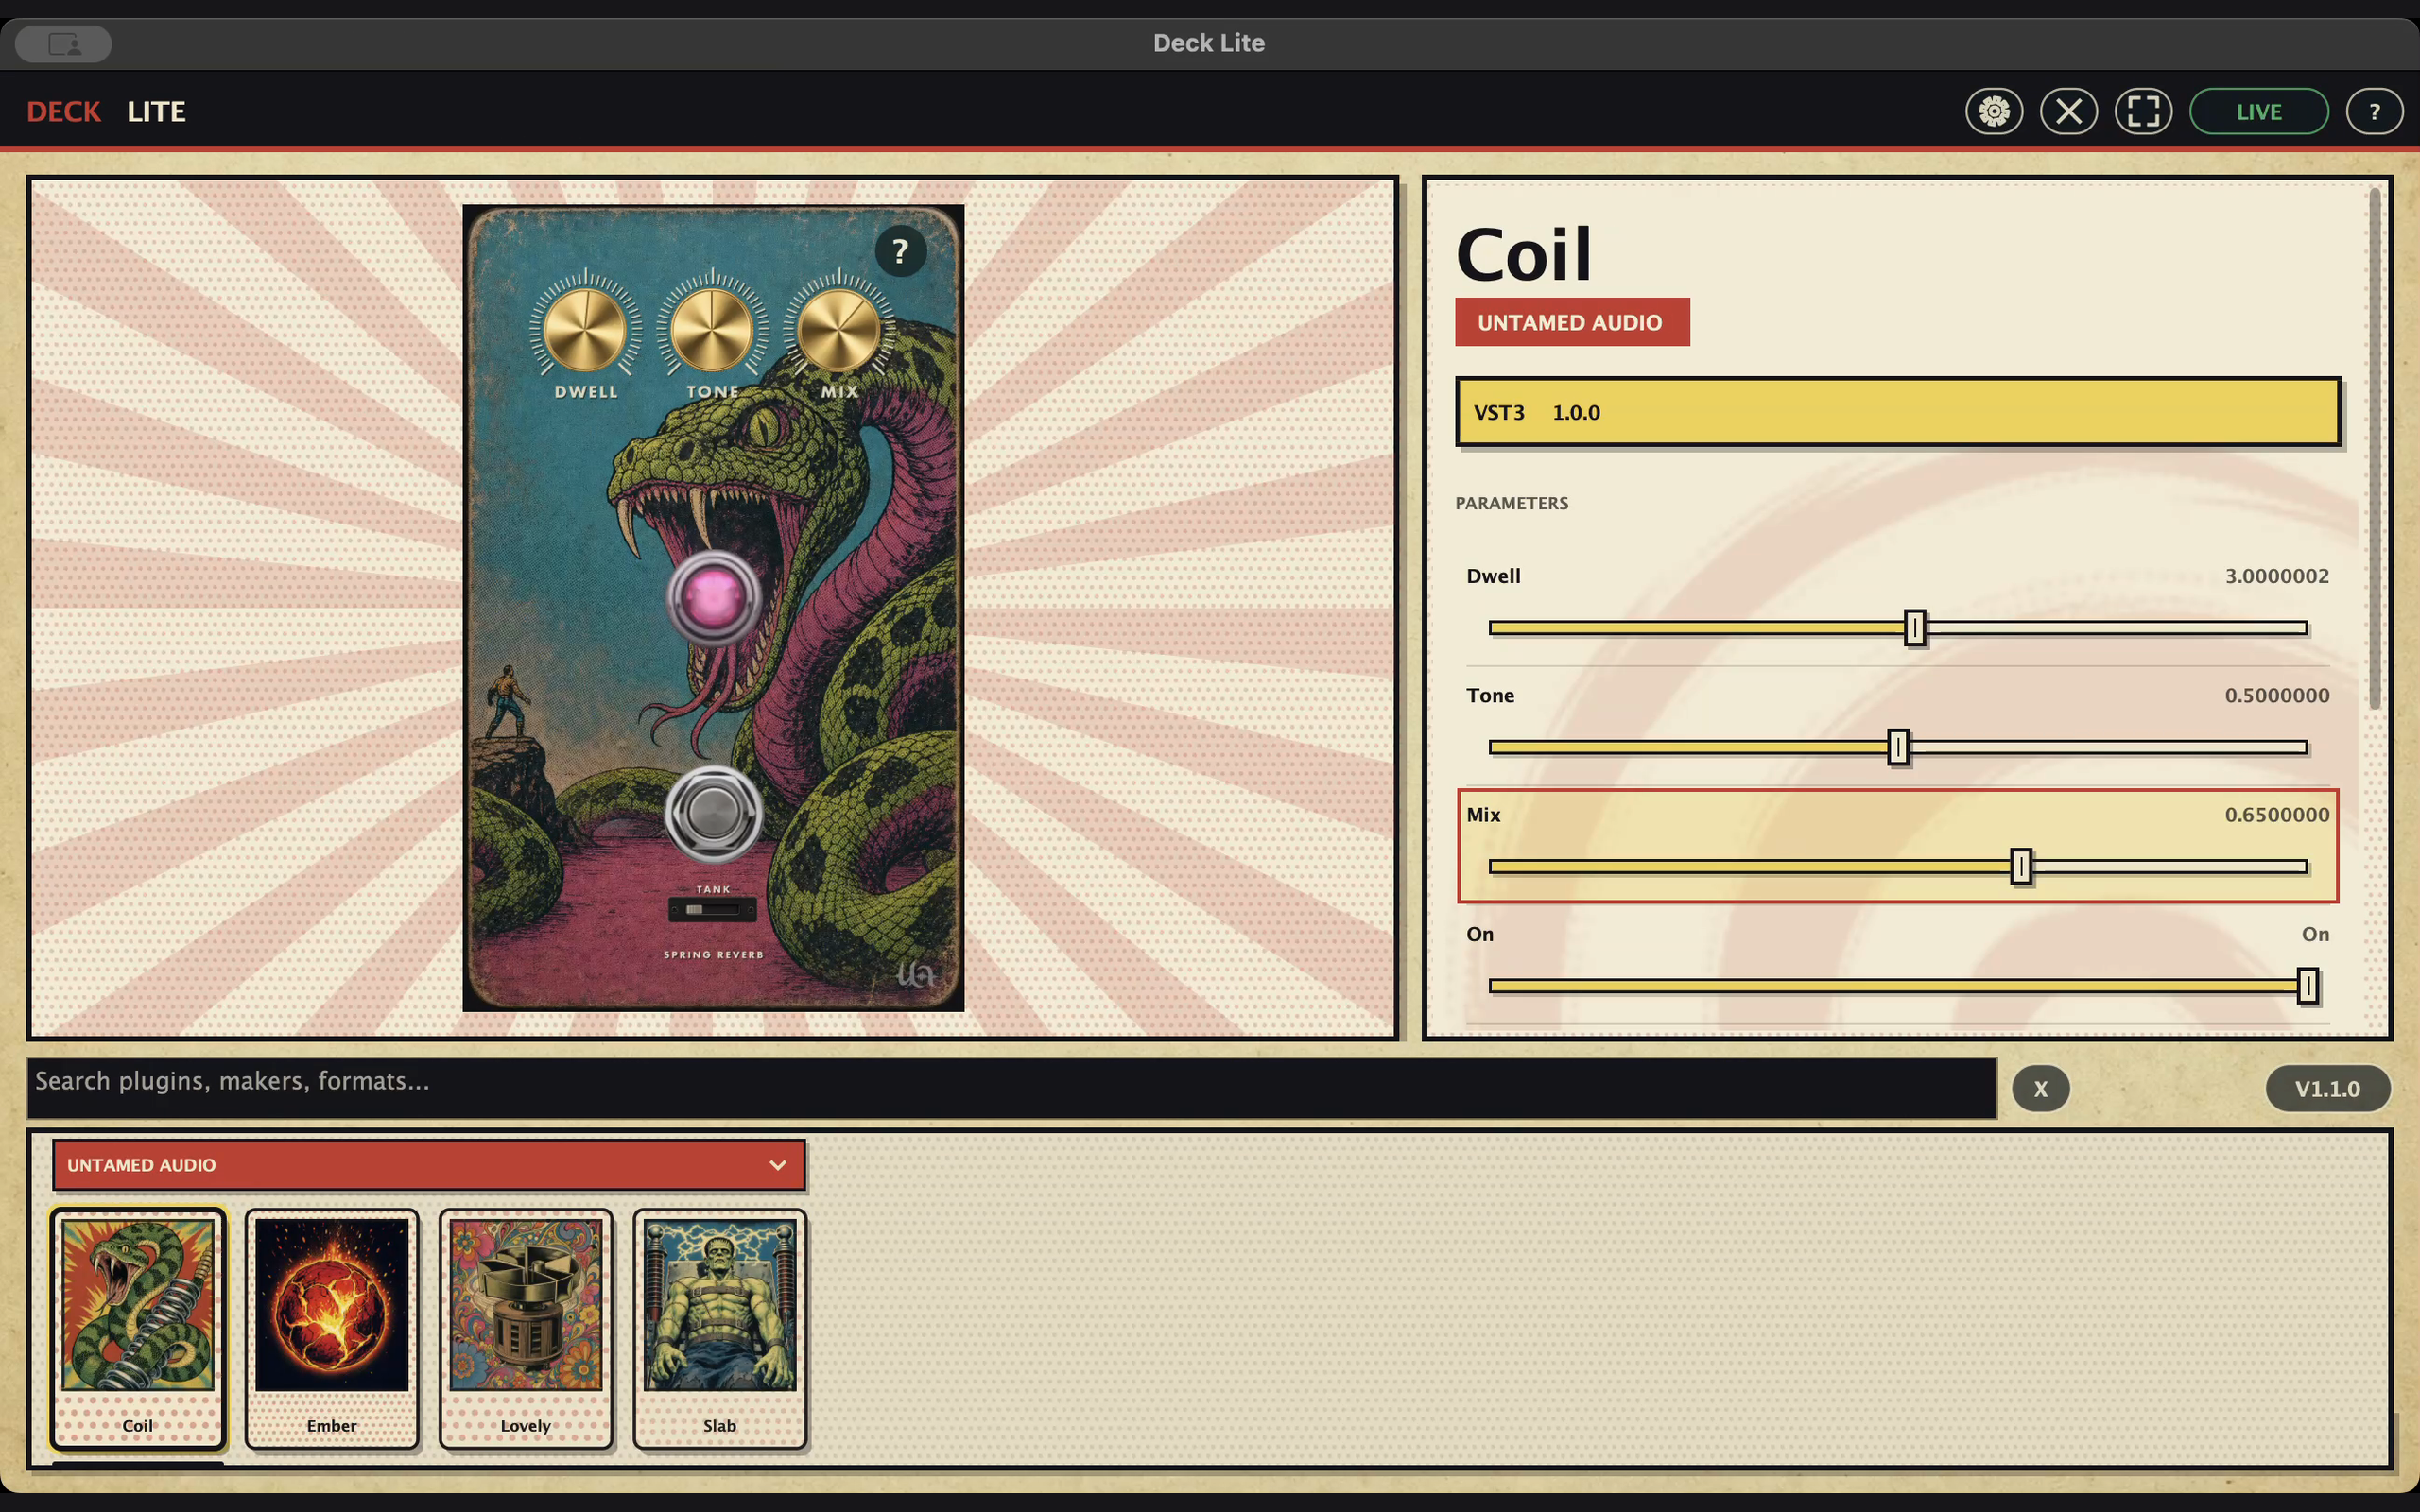Click the DECK LITE logo text
2420x1512 pixels.
tap(106, 111)
